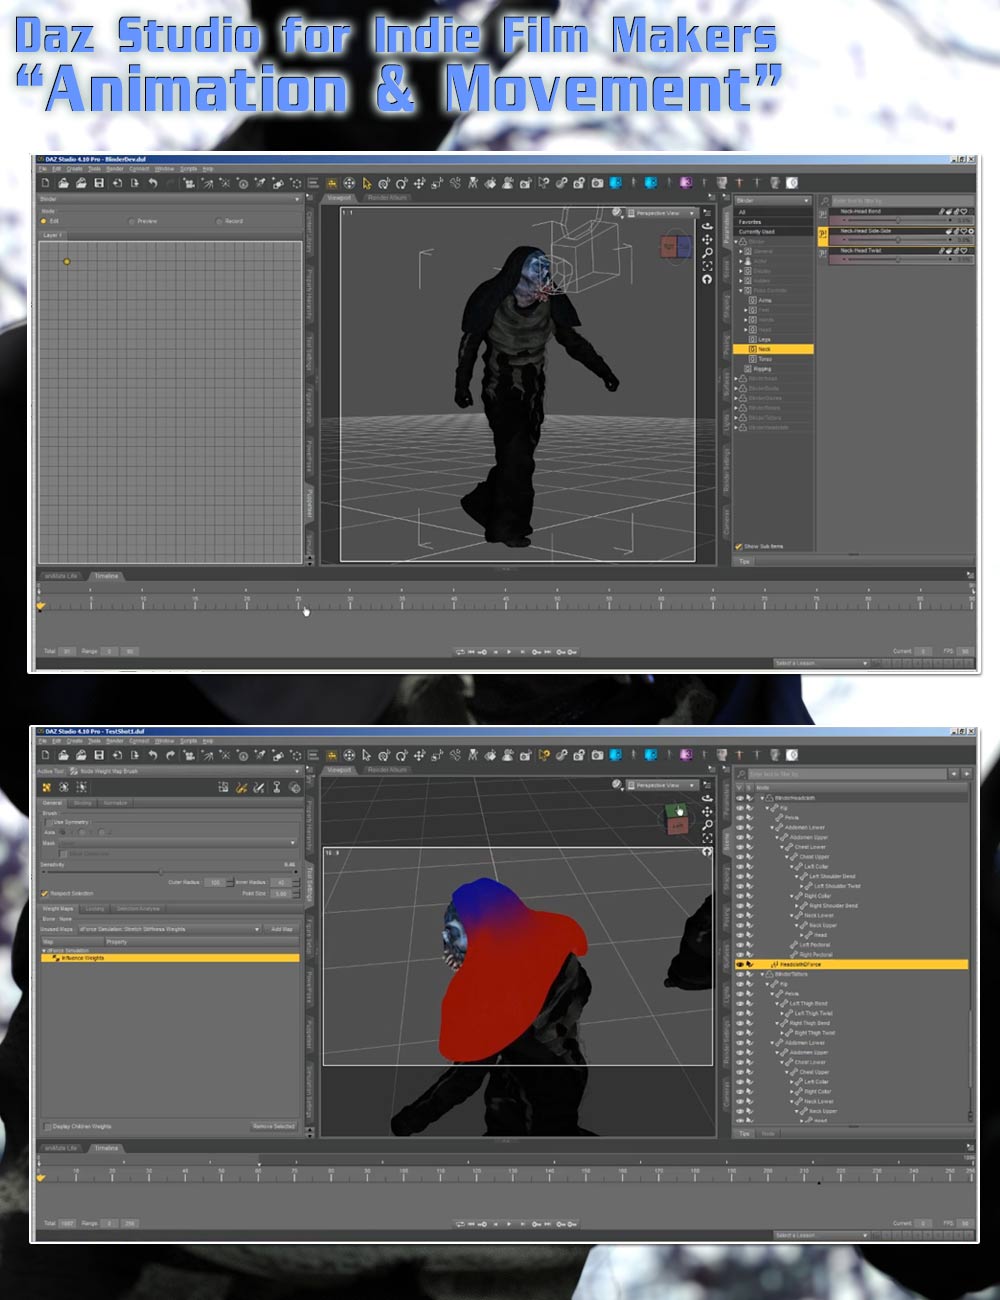Click reset view icon beside upper viewport
1000x1300 pixels.
click(x=707, y=279)
